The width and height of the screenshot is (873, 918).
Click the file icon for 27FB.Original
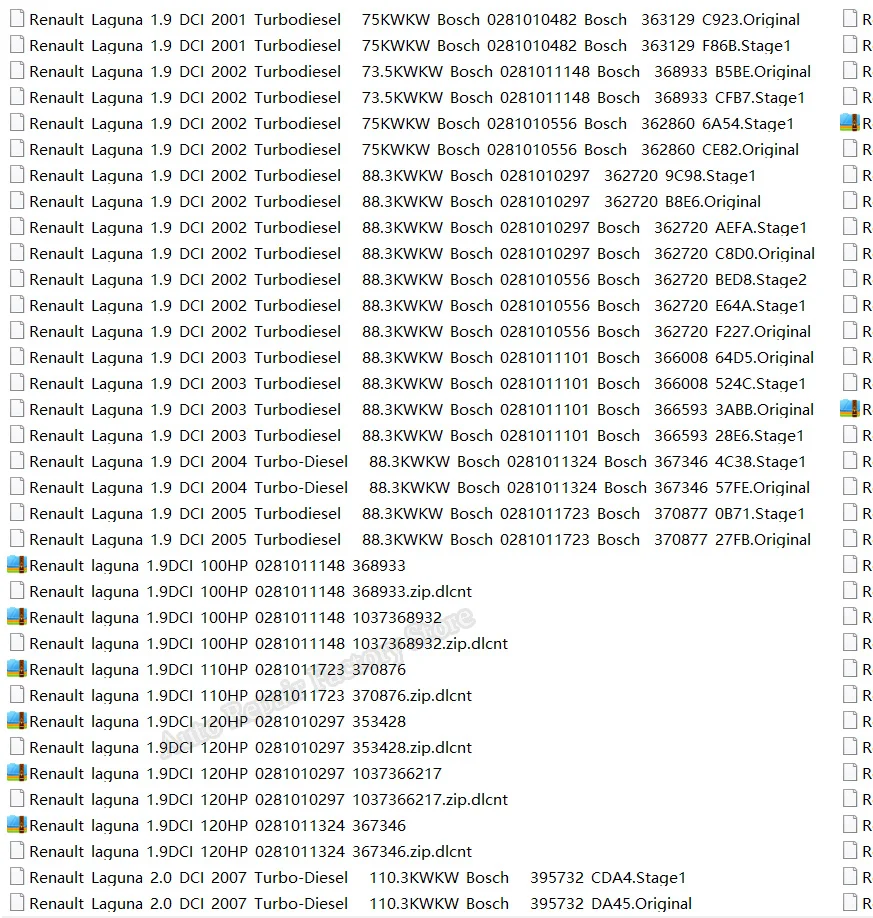click(x=17, y=539)
